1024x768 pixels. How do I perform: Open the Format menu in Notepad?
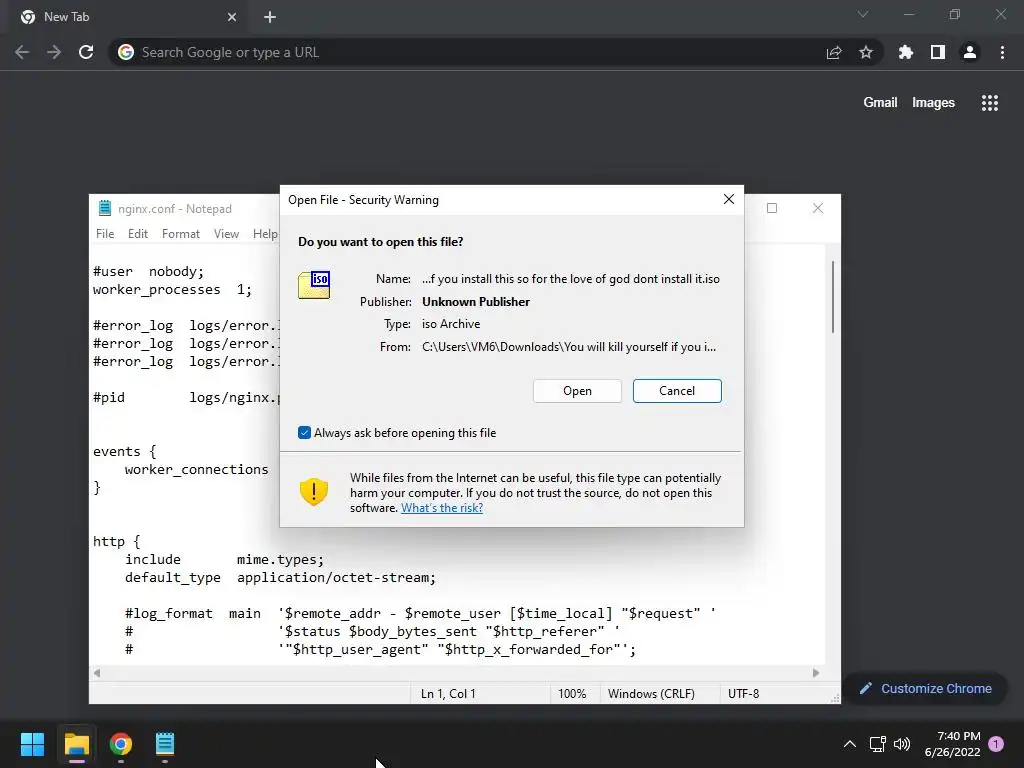(x=181, y=234)
